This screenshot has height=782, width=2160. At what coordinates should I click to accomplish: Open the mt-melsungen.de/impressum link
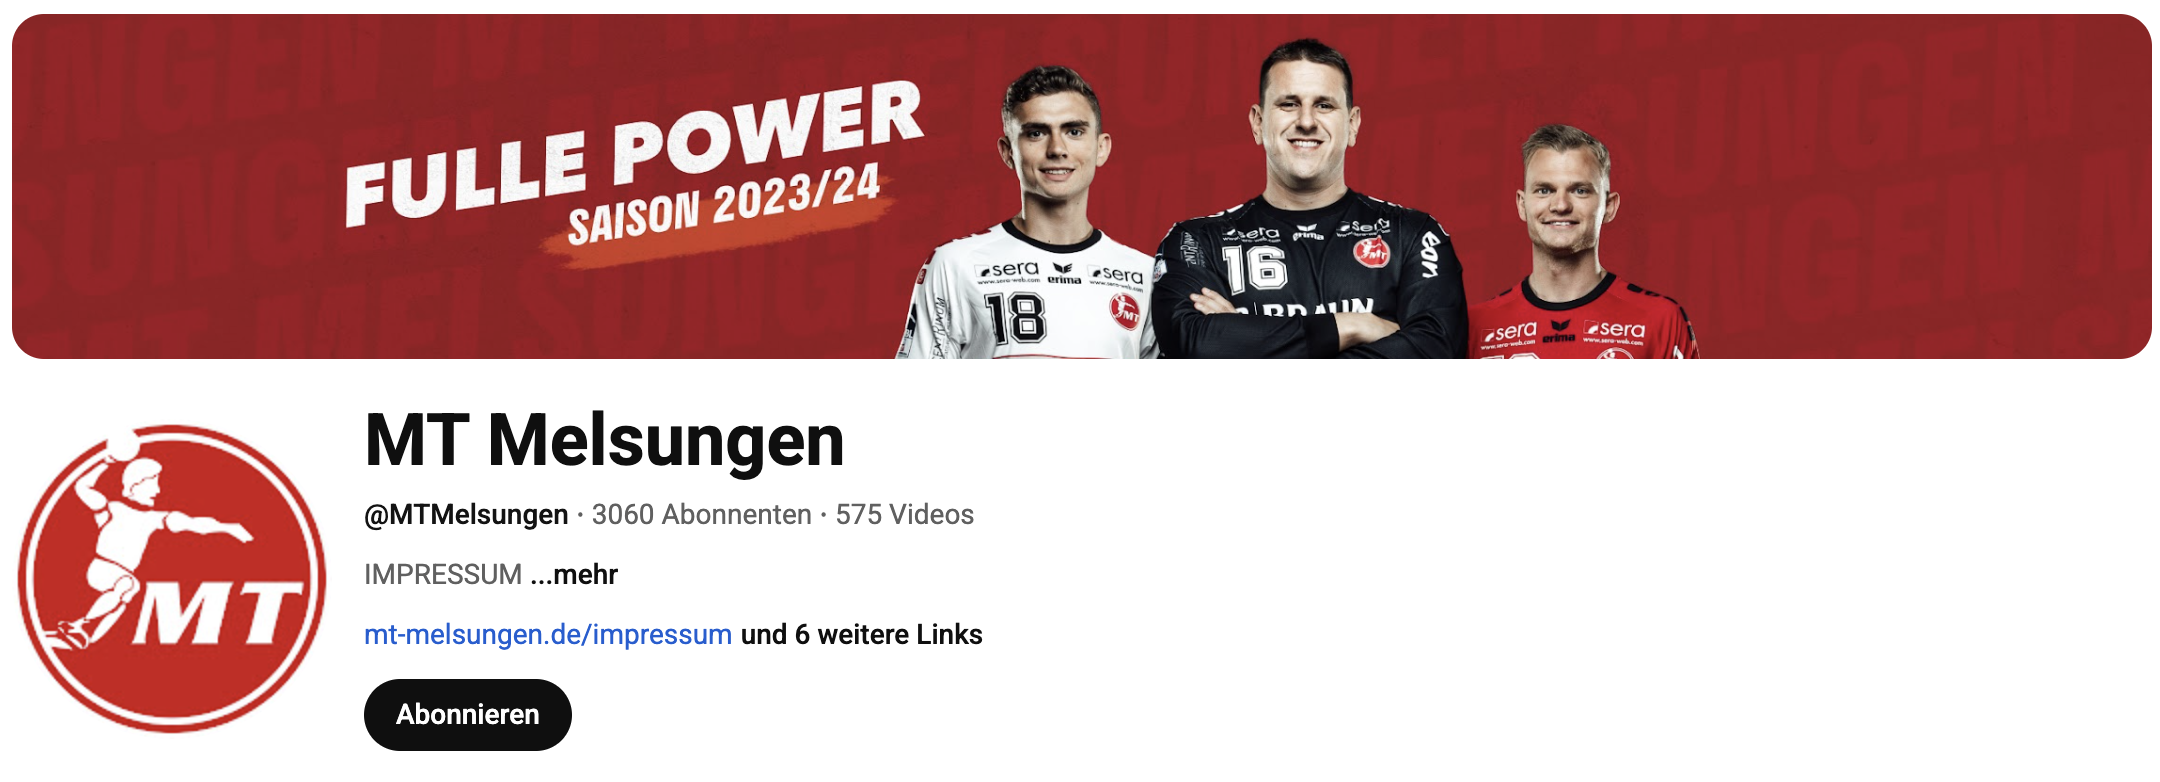tap(548, 634)
